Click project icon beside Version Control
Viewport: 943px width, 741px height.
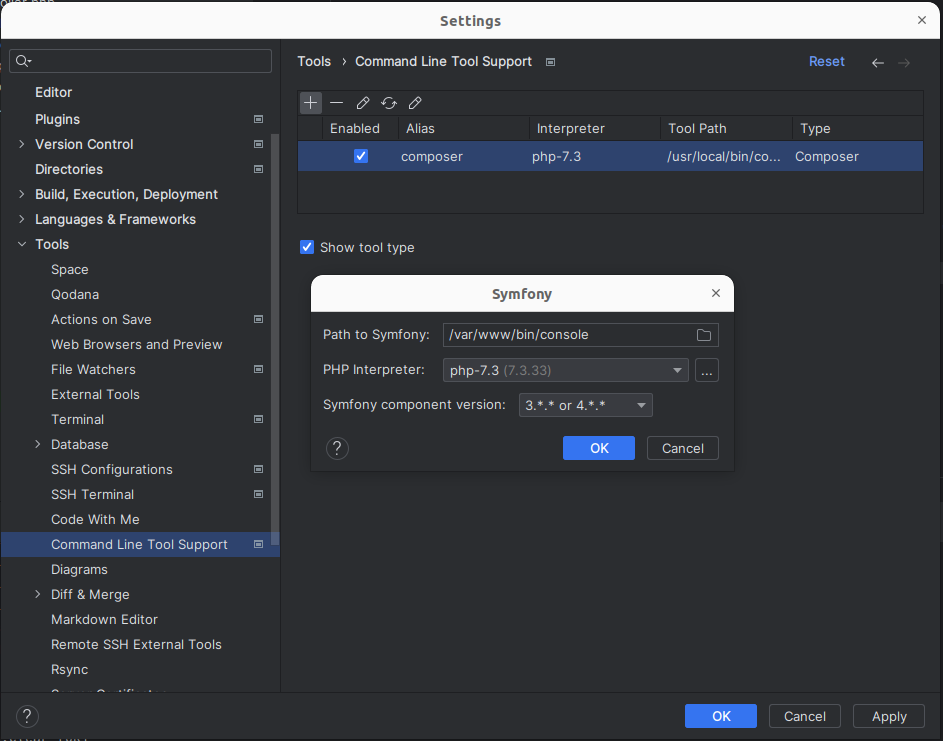(259, 144)
